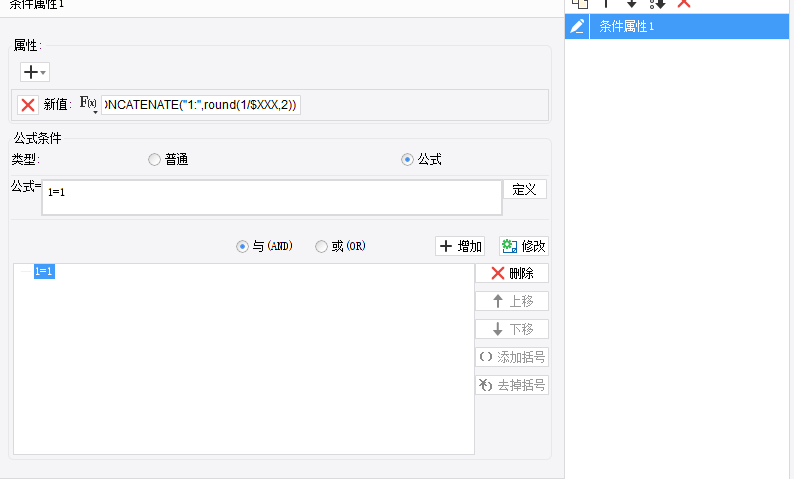Click the 添加括号 add brackets button

pos(512,357)
